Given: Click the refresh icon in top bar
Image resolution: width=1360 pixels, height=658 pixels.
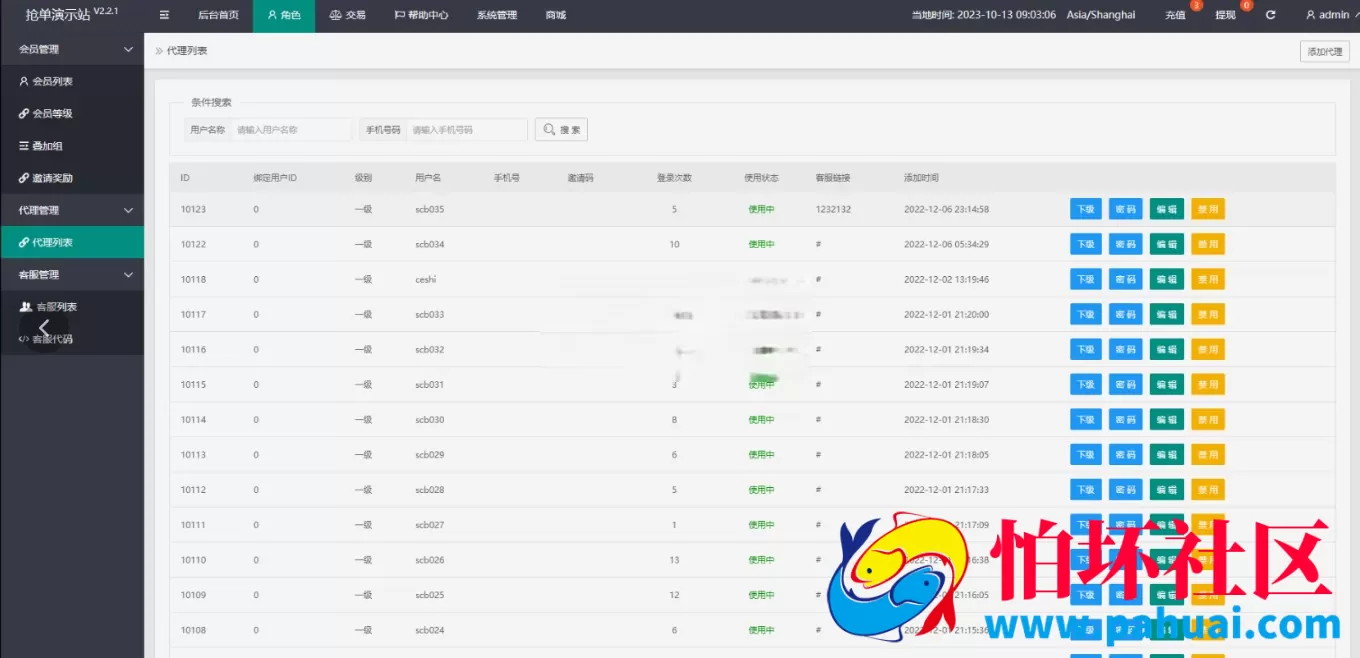Looking at the screenshot, I should click(x=1271, y=15).
